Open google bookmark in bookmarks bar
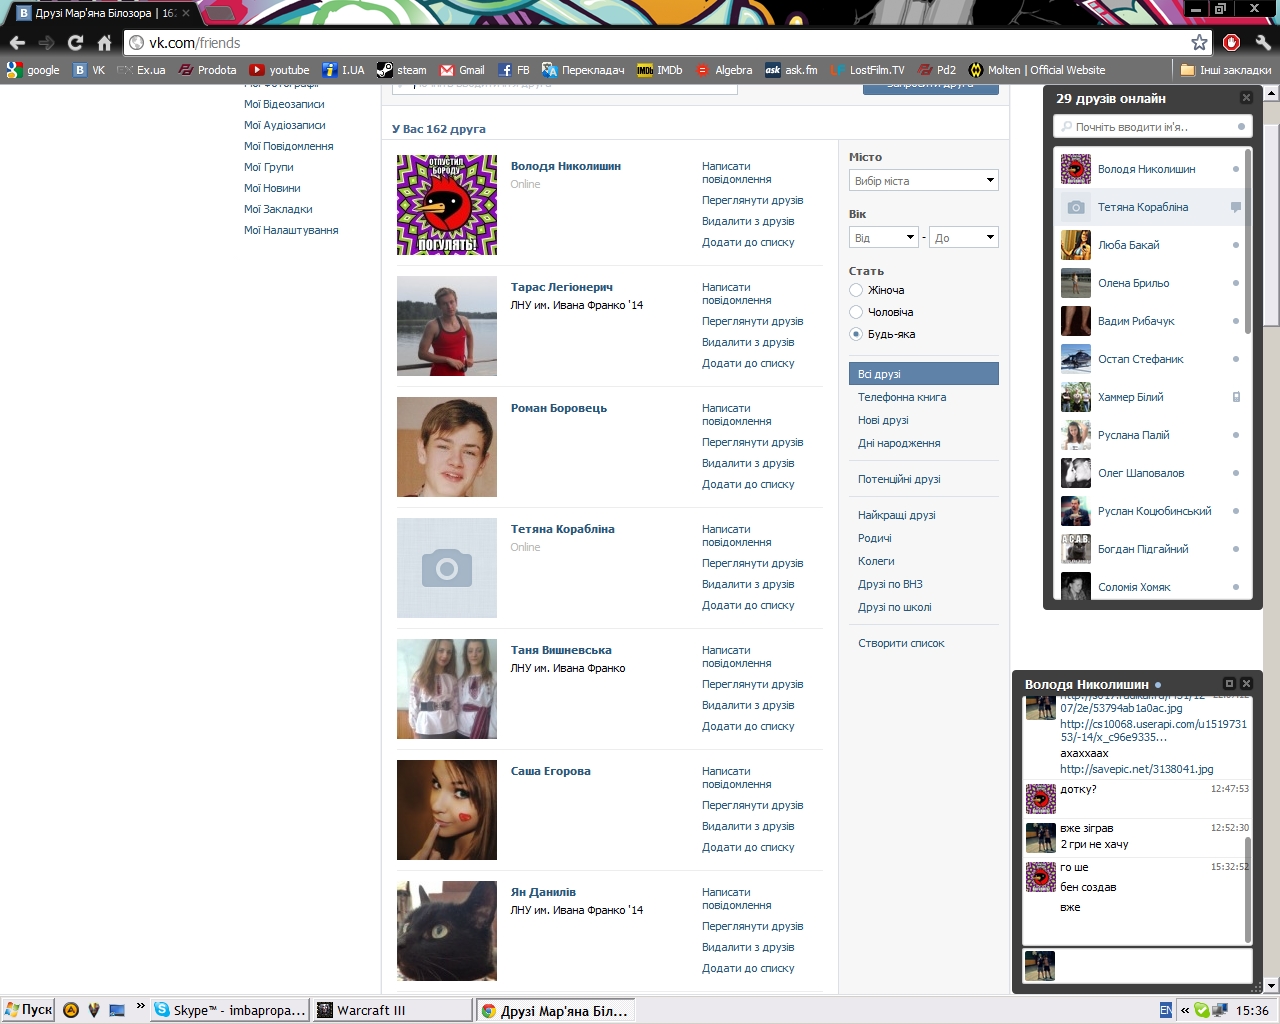 pyautogui.click(x=33, y=70)
